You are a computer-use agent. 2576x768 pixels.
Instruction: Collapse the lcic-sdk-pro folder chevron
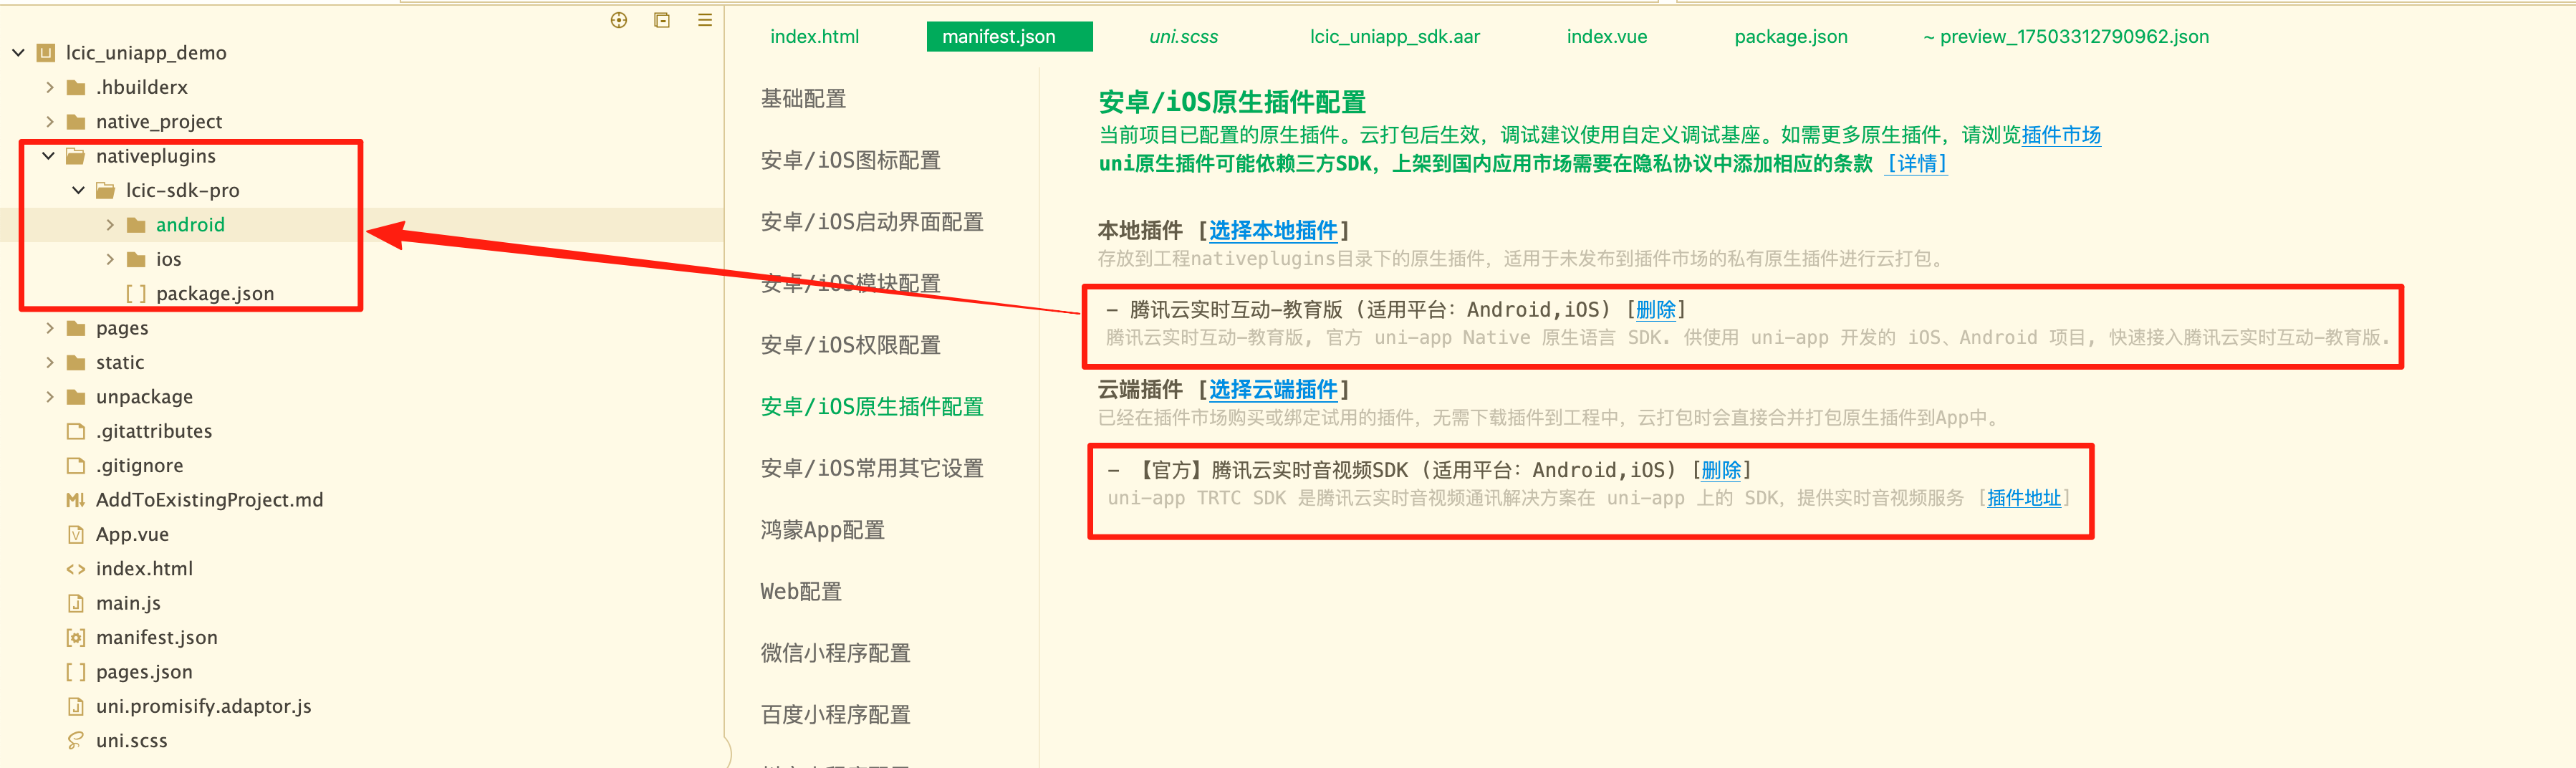(x=79, y=190)
